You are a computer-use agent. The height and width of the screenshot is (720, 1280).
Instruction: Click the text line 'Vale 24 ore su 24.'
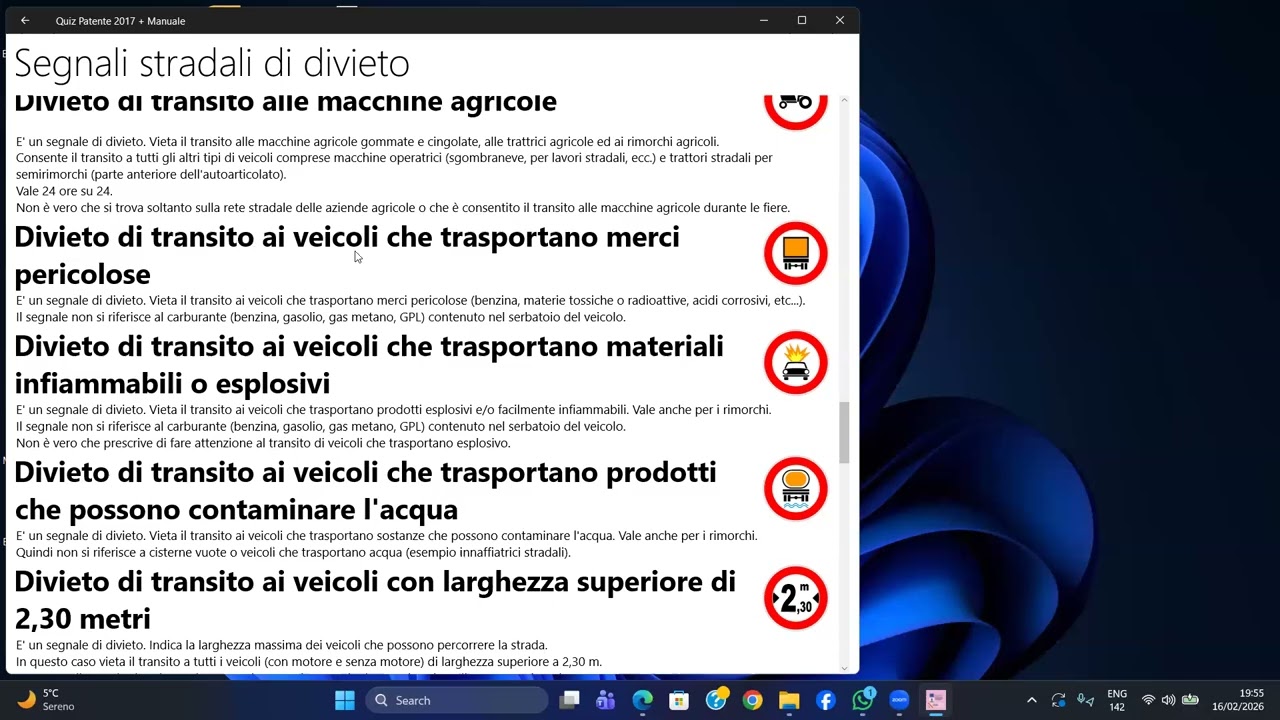click(x=64, y=191)
